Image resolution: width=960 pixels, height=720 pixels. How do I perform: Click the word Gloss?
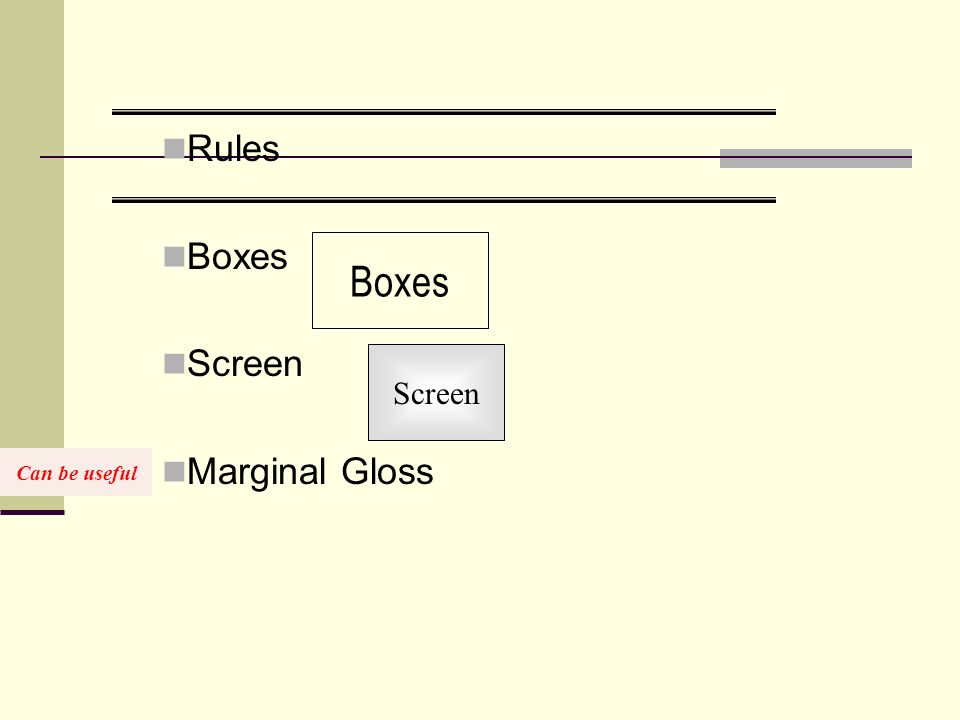[x=388, y=472]
